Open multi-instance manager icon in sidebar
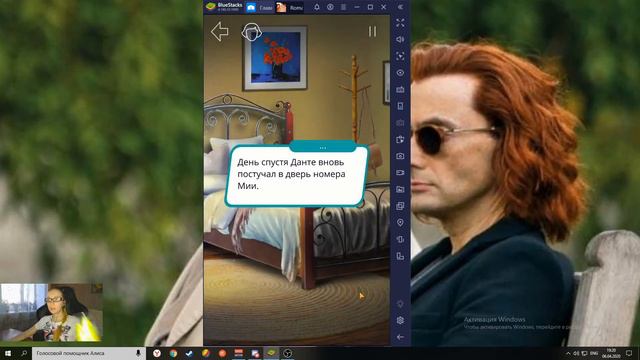This screenshot has height=360, width=640. coord(400,206)
